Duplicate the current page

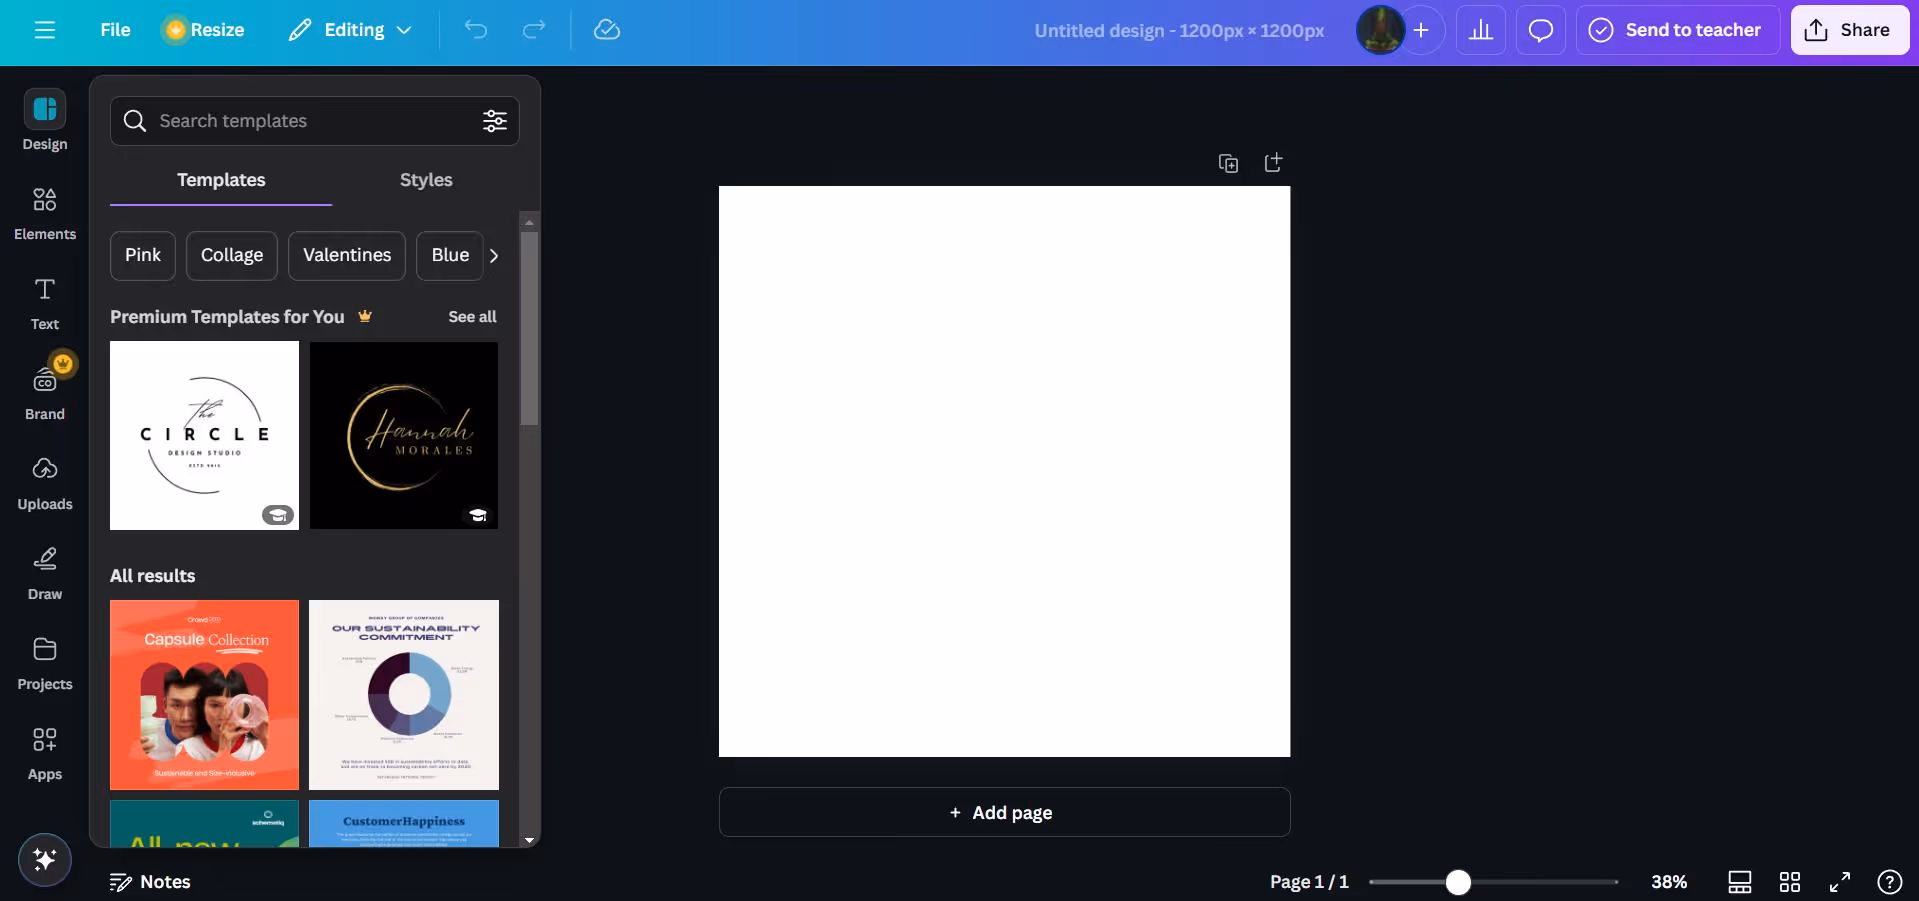point(1228,162)
